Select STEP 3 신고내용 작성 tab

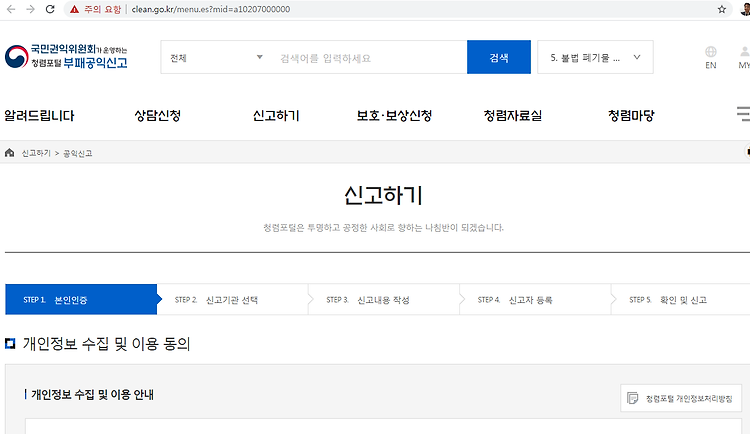click(384, 300)
